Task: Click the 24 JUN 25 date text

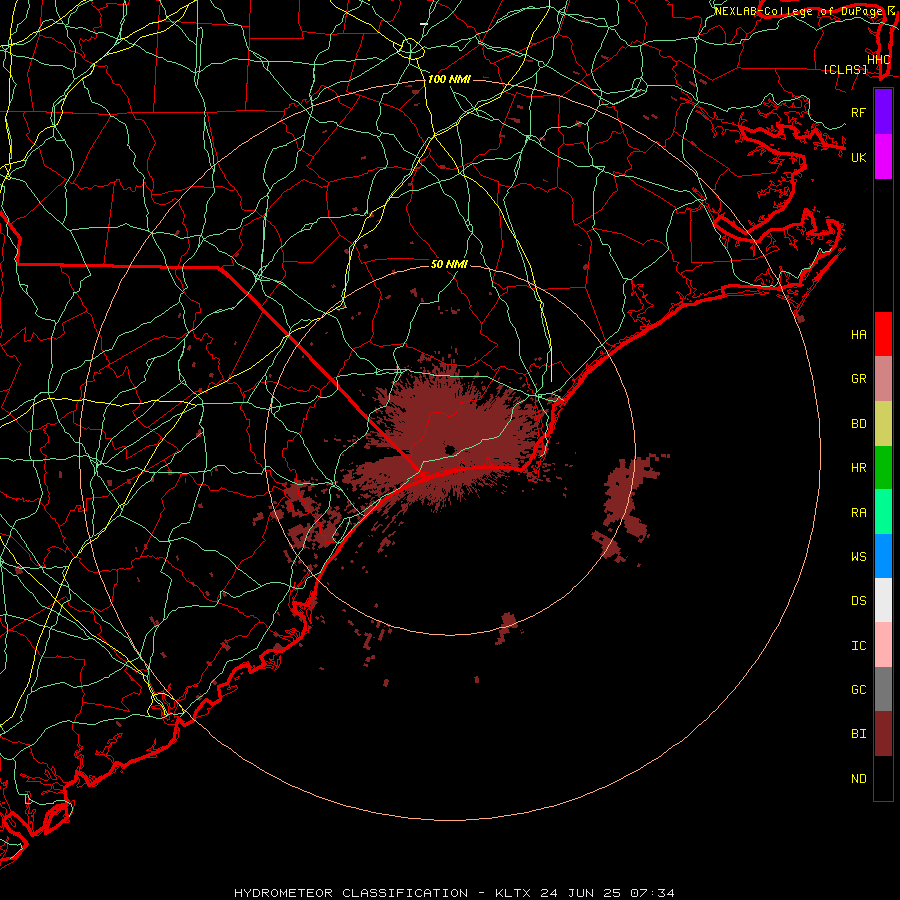Action: click(x=580, y=893)
